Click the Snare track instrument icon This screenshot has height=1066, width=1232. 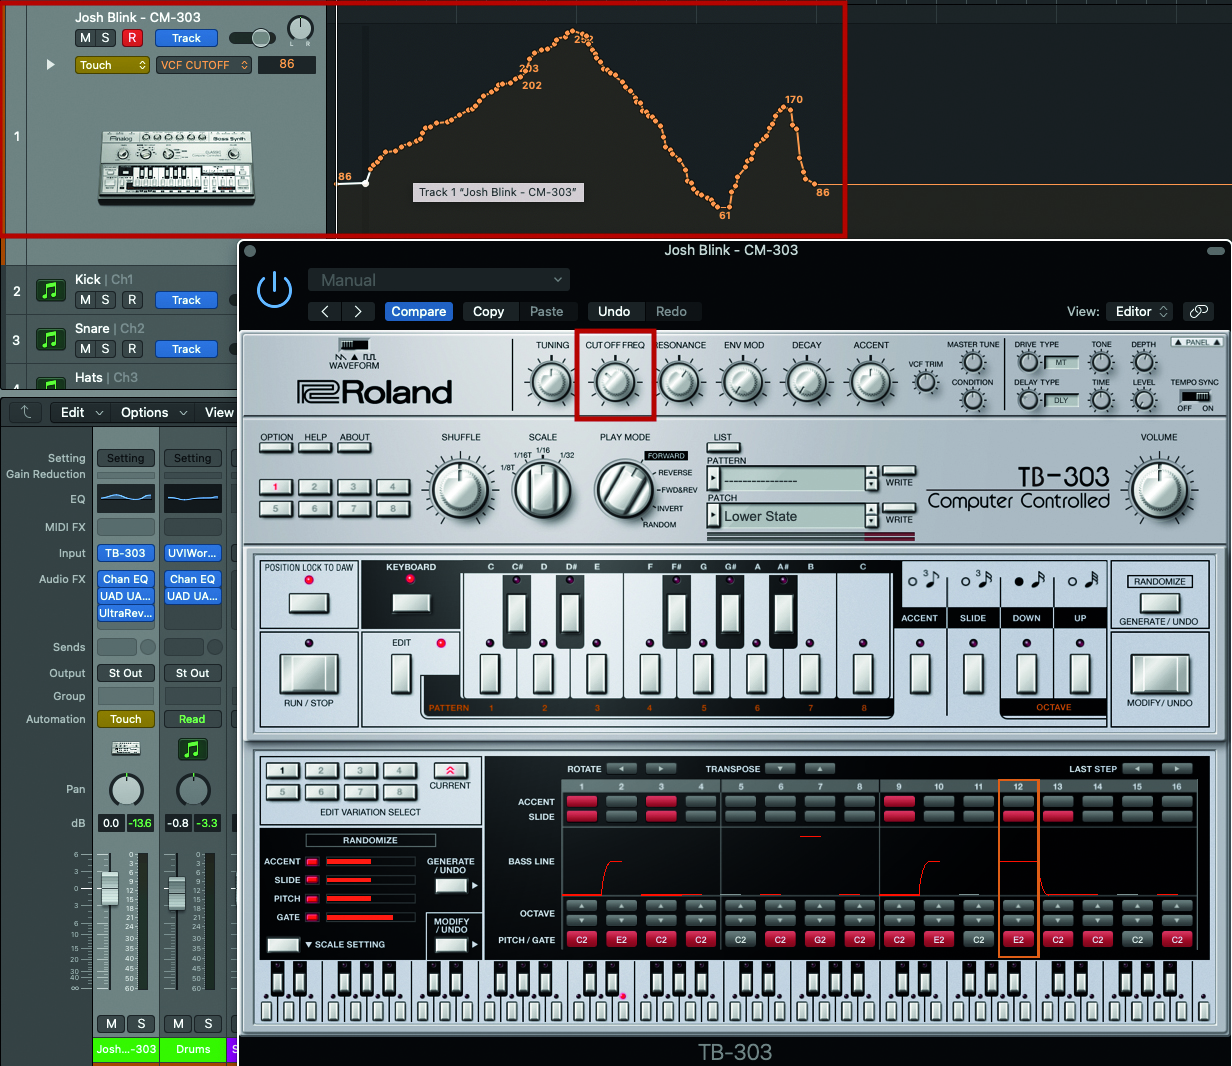coord(50,339)
